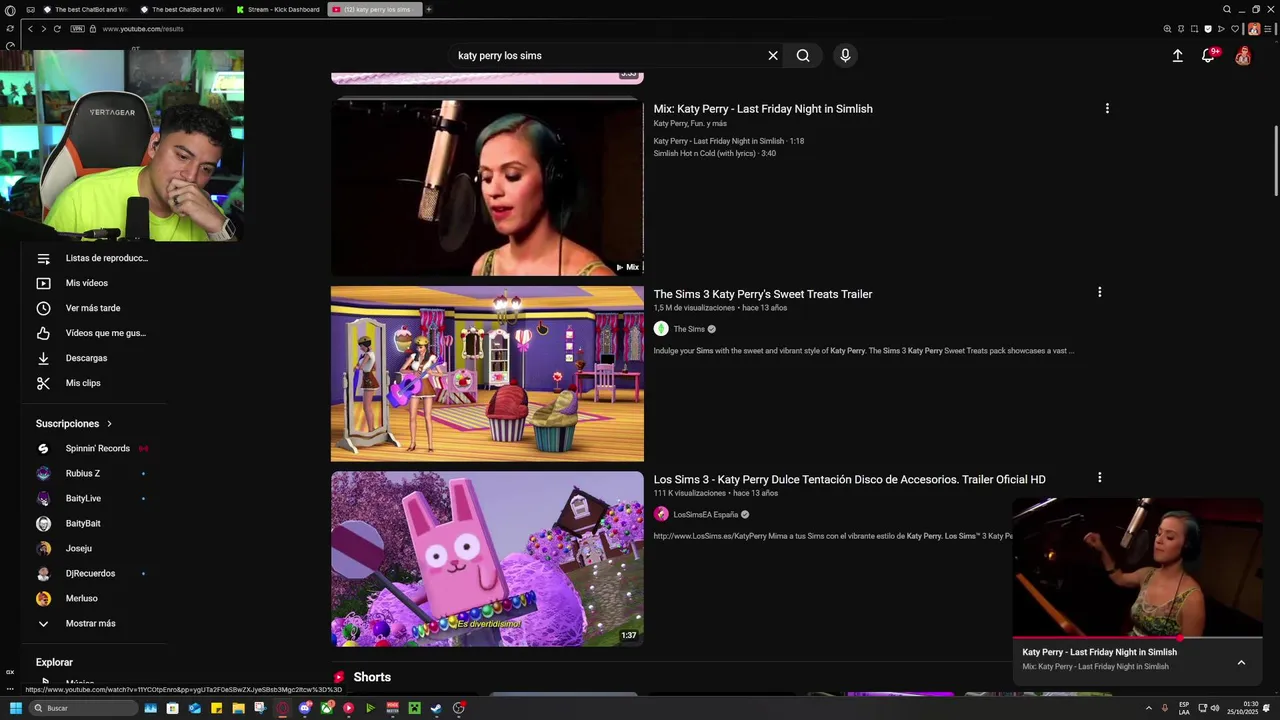Open Steam from the taskbar
The image size is (1280, 720).
[436, 708]
